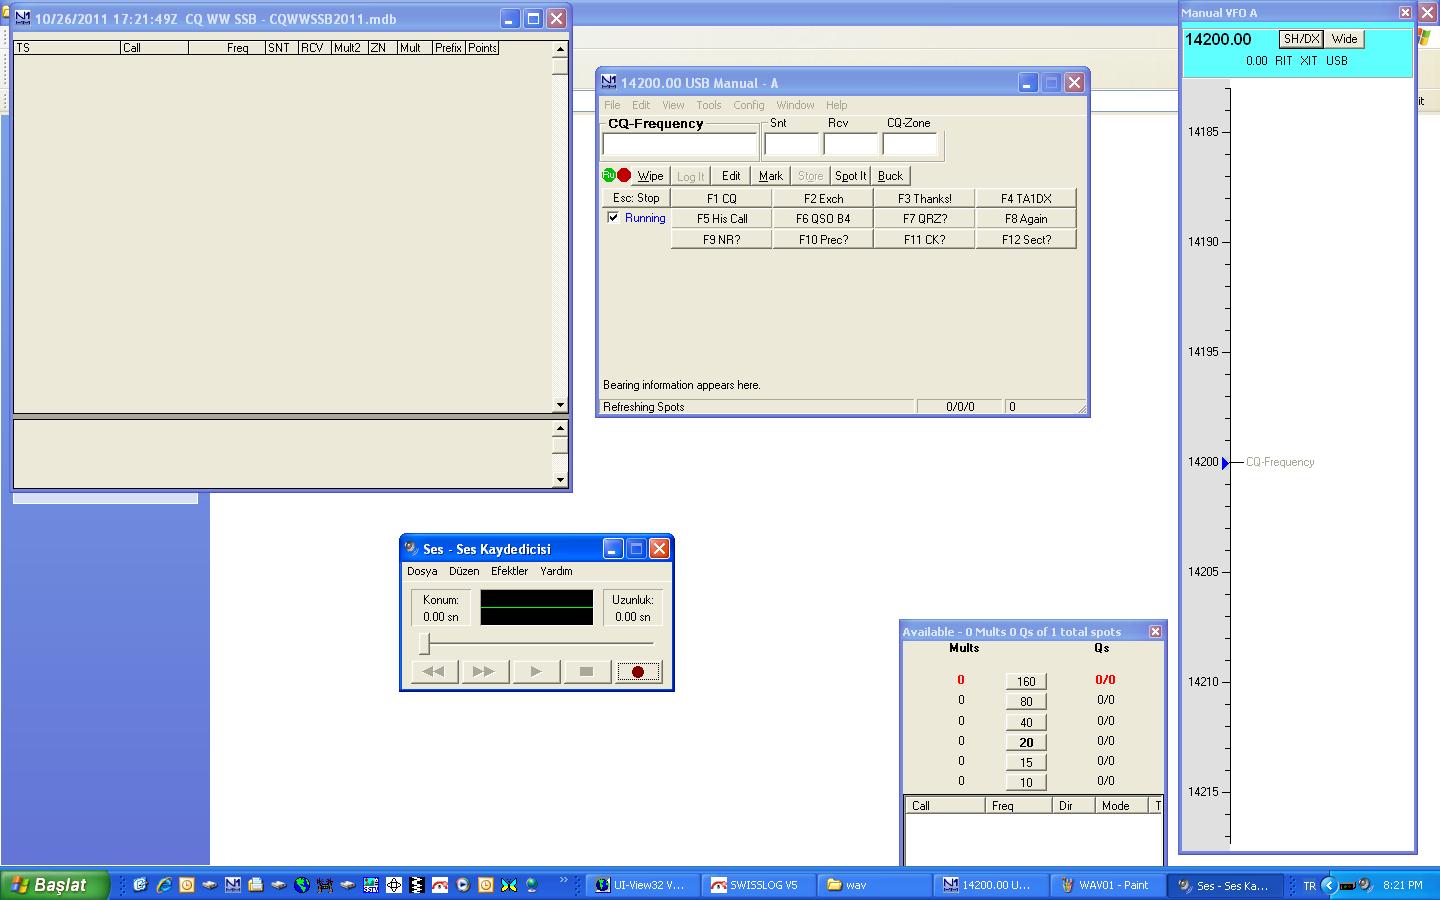Click the fast-forward-to-end button in the sound recorder

(484, 671)
